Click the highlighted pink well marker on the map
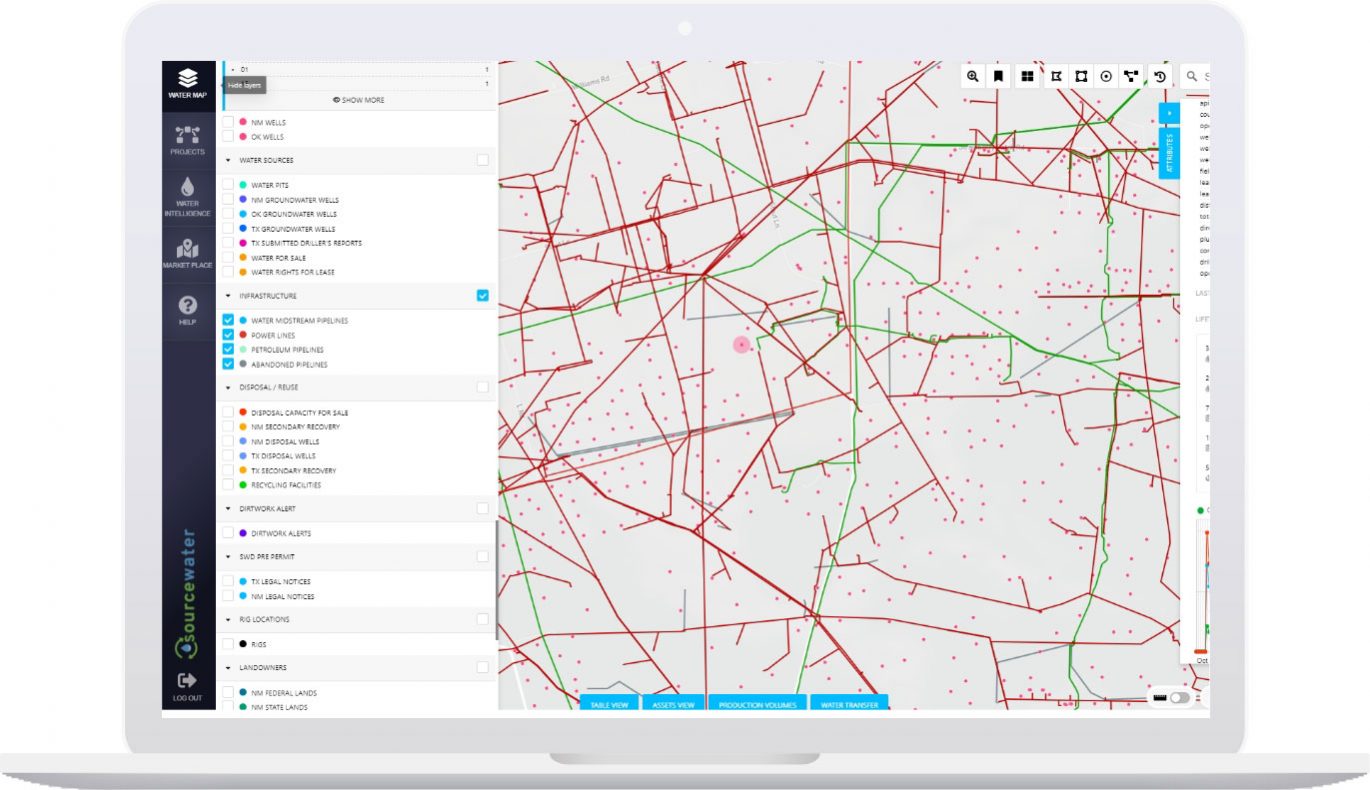Screen dimensions: 1370x790 tap(741, 344)
